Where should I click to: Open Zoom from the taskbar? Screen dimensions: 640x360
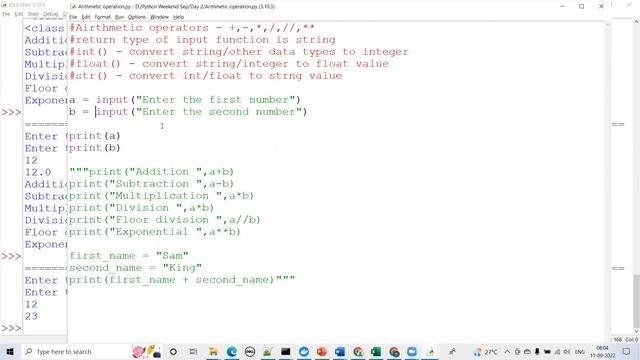[412, 351]
